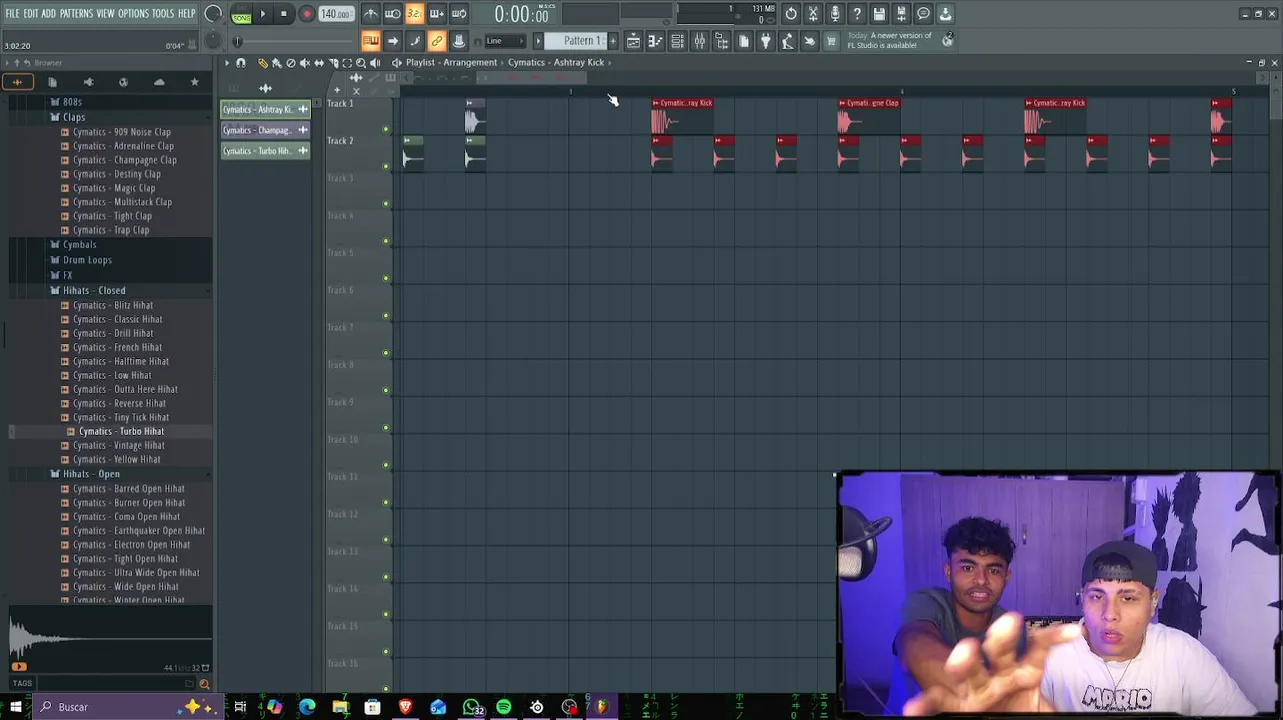Open the shopping cart content library
This screenshot has width=1283, height=720.
click(x=830, y=41)
